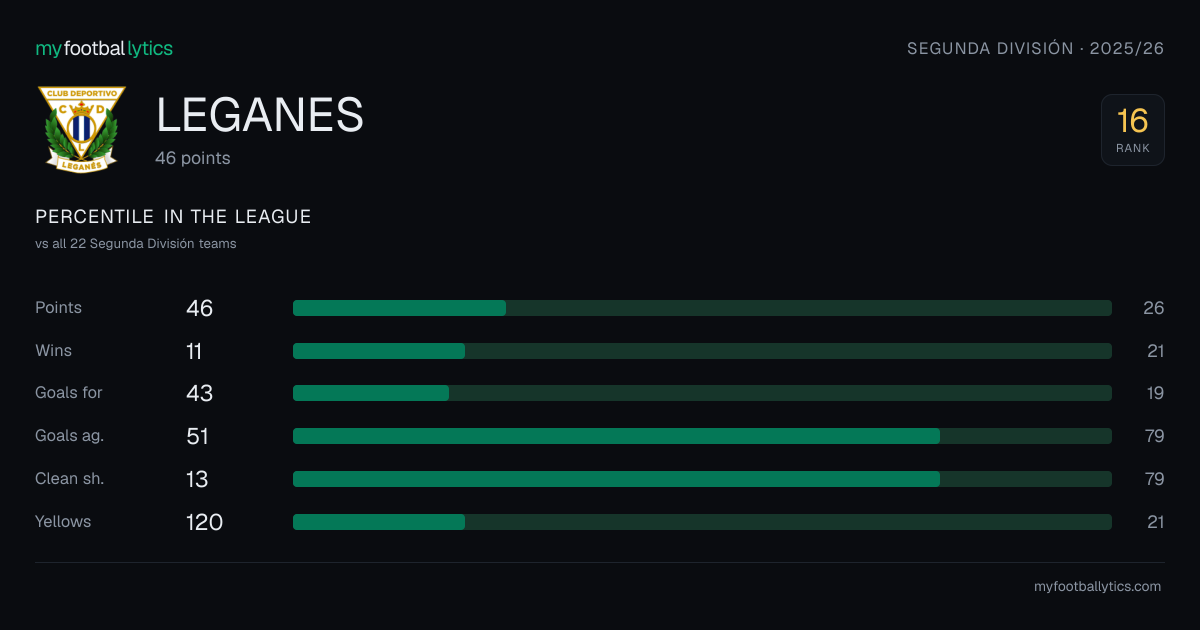Viewport: 1200px width, 630px height.
Task: Click the Goals ag. percentile bar
Action: 702,436
